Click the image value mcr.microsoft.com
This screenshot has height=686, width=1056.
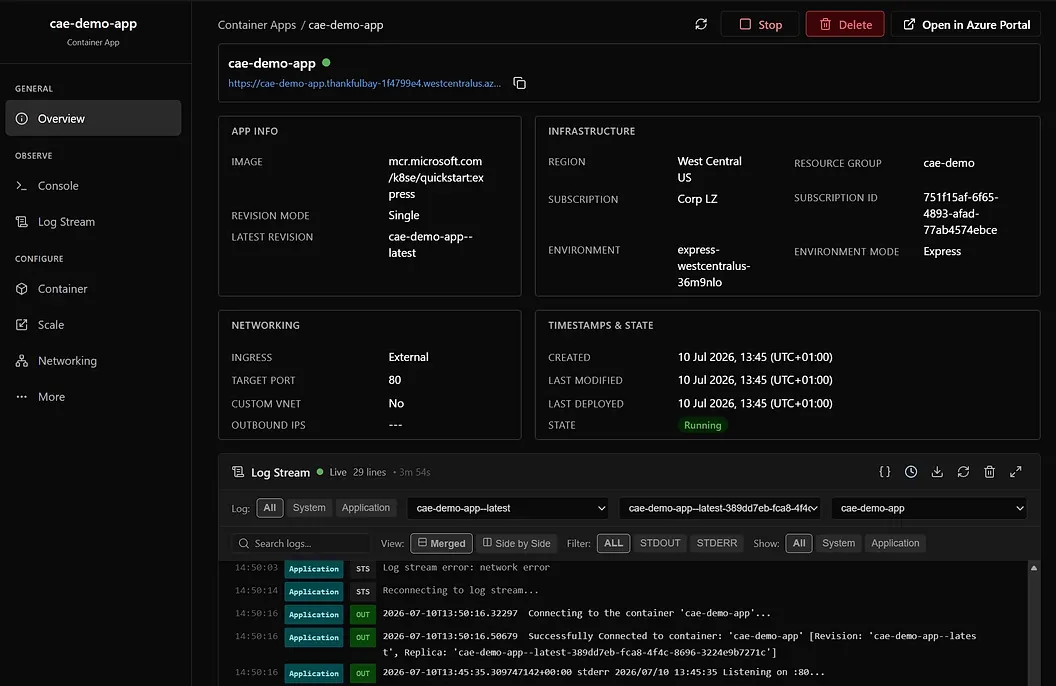pos(436,178)
